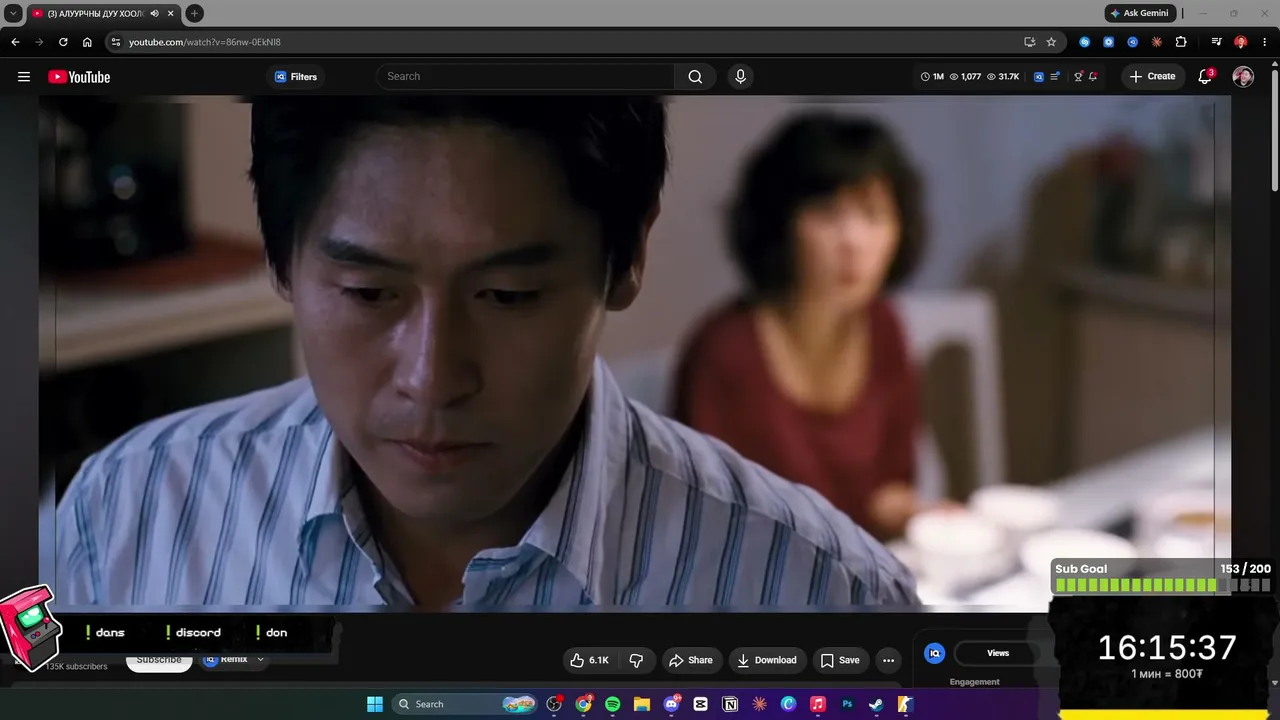The height and width of the screenshot is (720, 1280).
Task: Open OBS Studio from the taskbar
Action: click(x=554, y=704)
